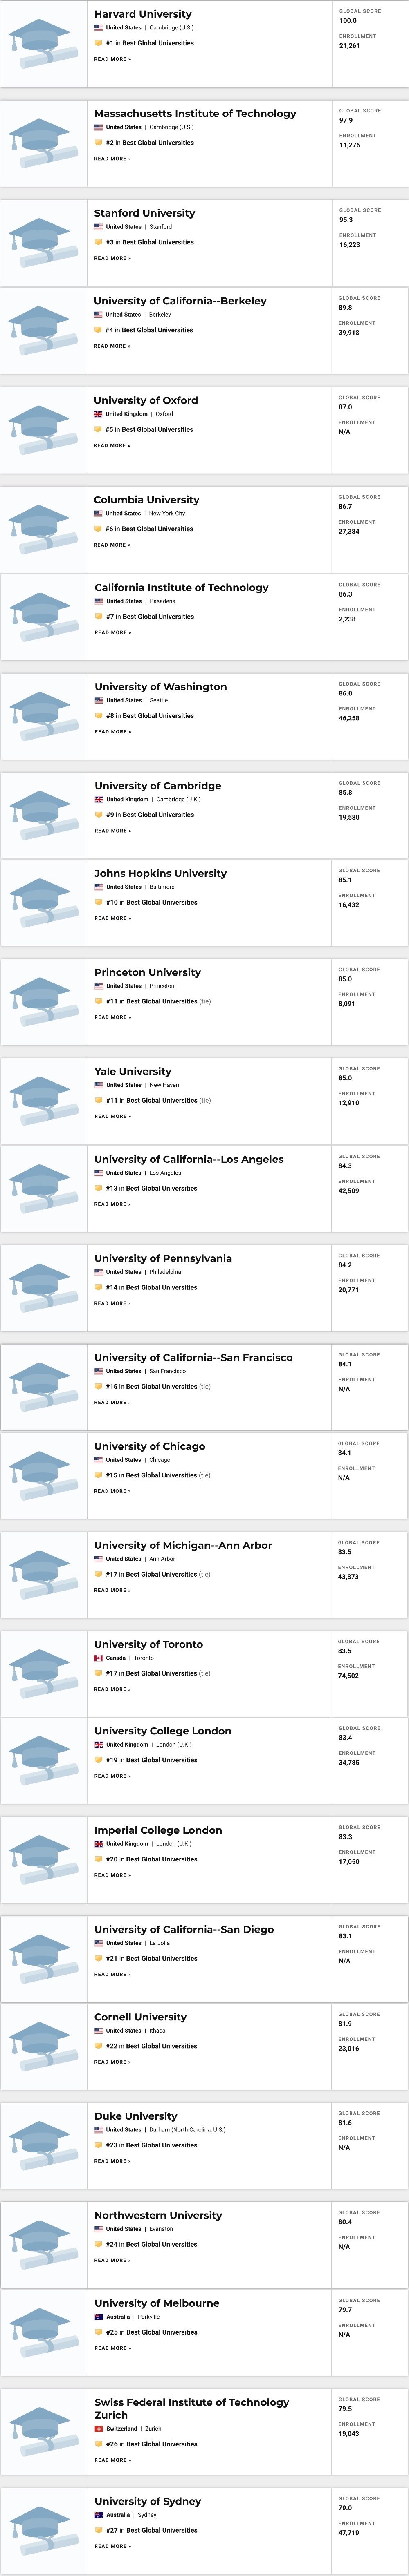Click the graduation cap icon beside Harvard University
This screenshot has height=2576, width=409.
[x=43, y=44]
